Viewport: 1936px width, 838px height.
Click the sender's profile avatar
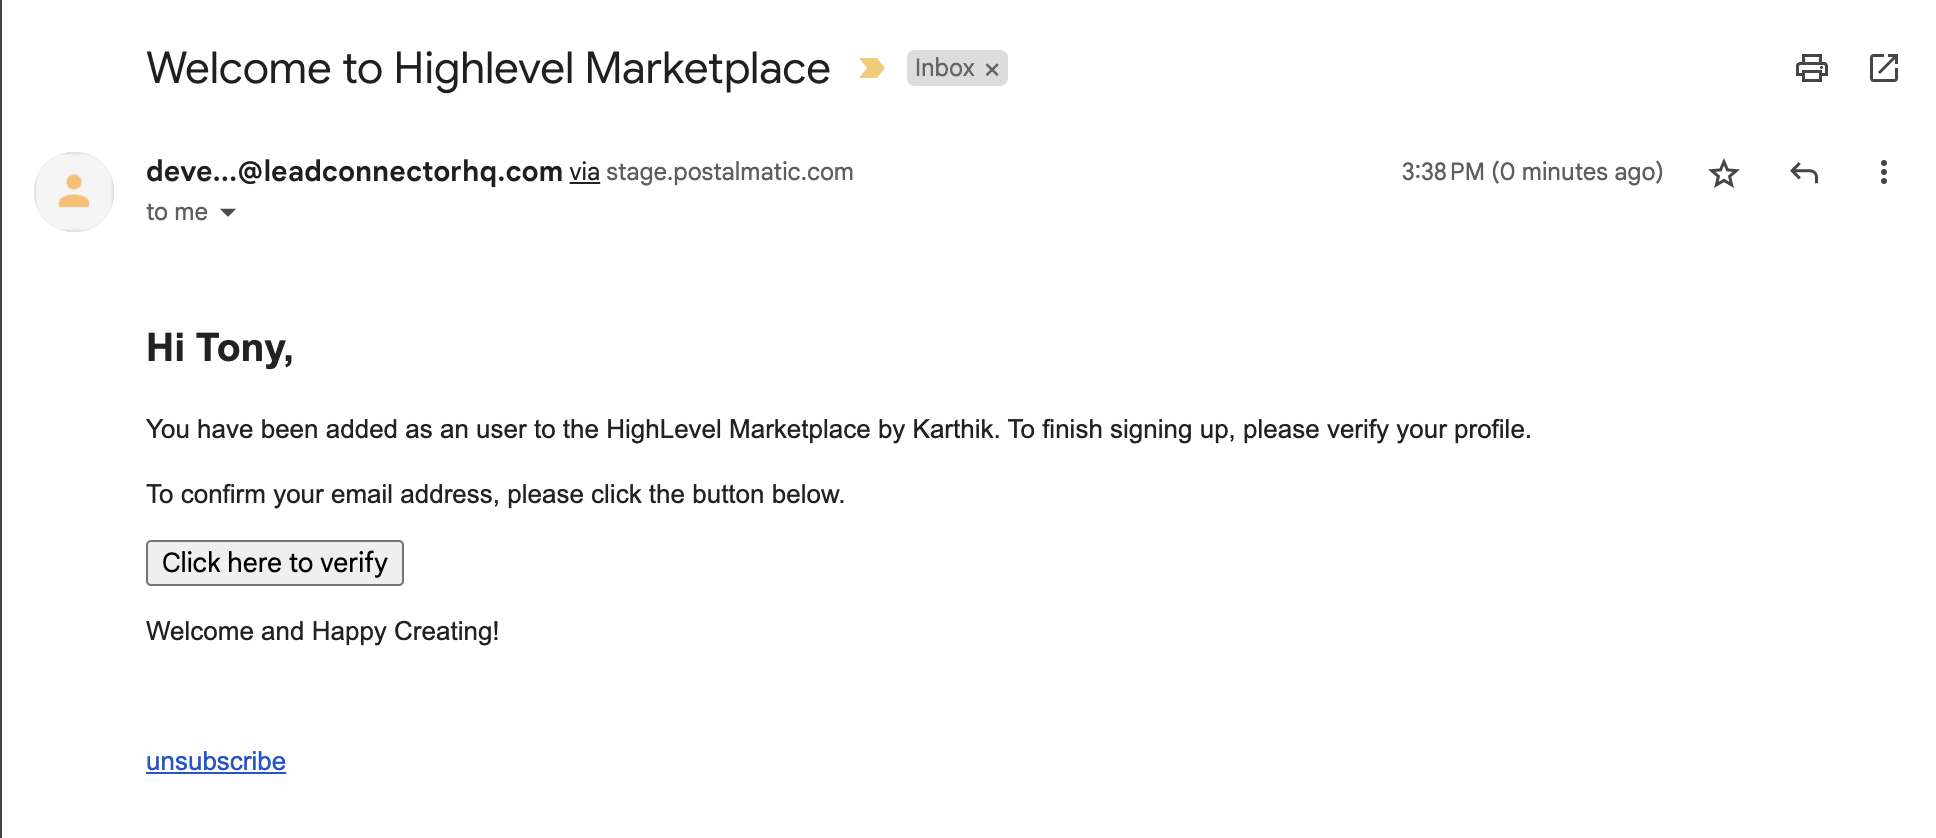coord(74,191)
